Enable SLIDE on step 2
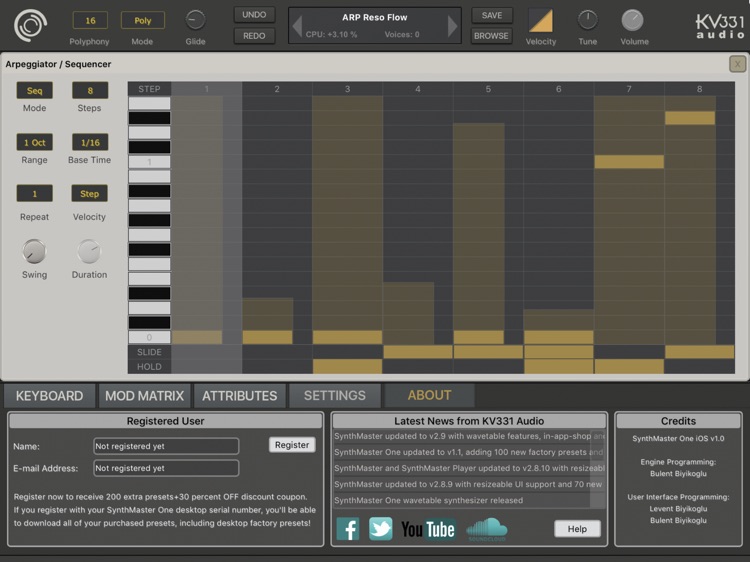 (x=277, y=352)
